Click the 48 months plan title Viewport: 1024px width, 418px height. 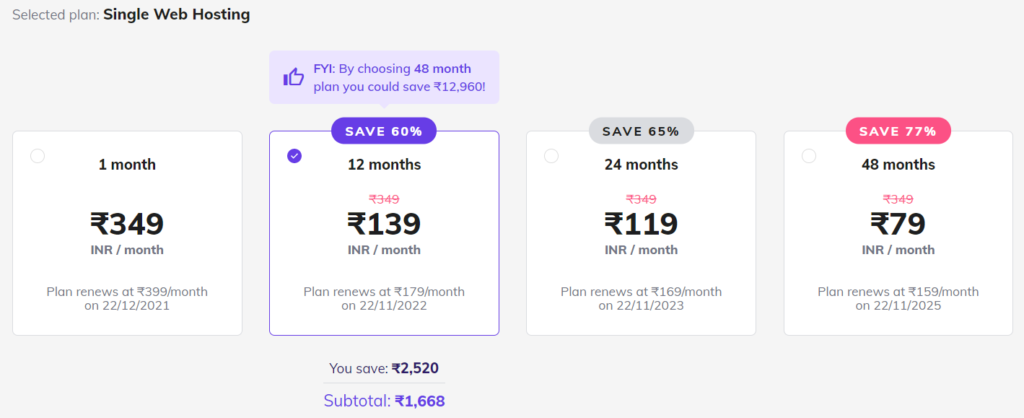pyautogui.click(x=898, y=165)
